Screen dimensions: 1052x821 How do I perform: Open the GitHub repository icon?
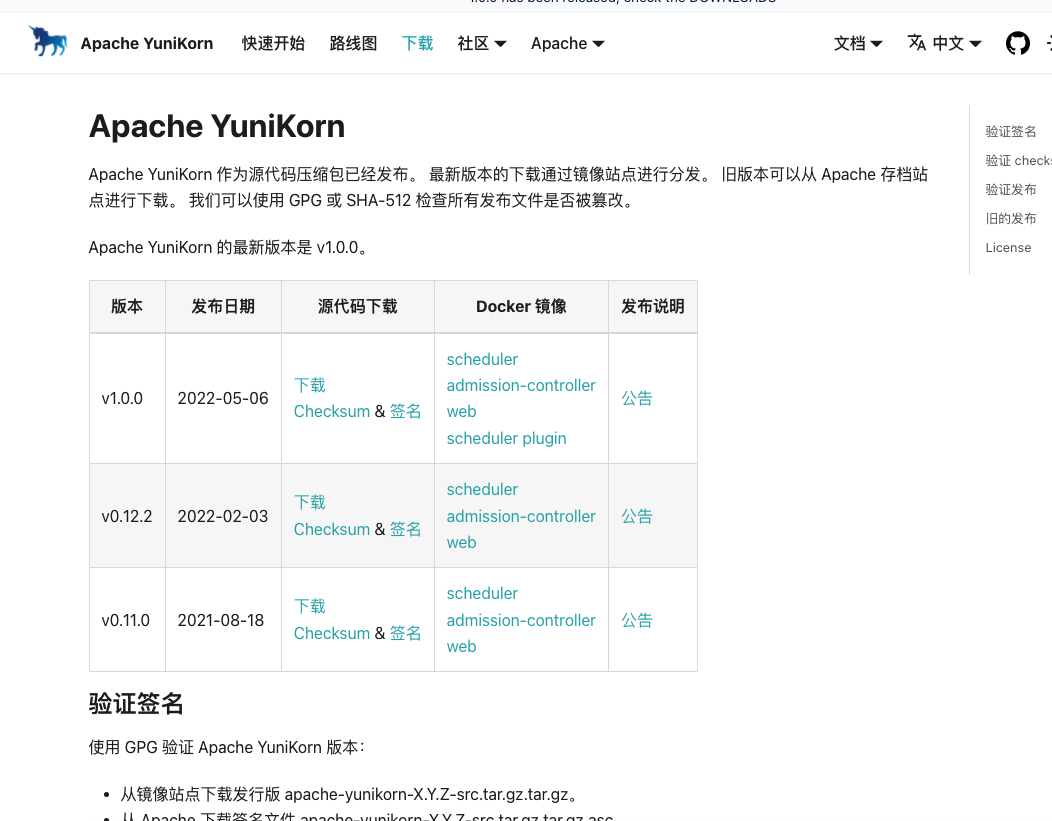pyautogui.click(x=1018, y=44)
